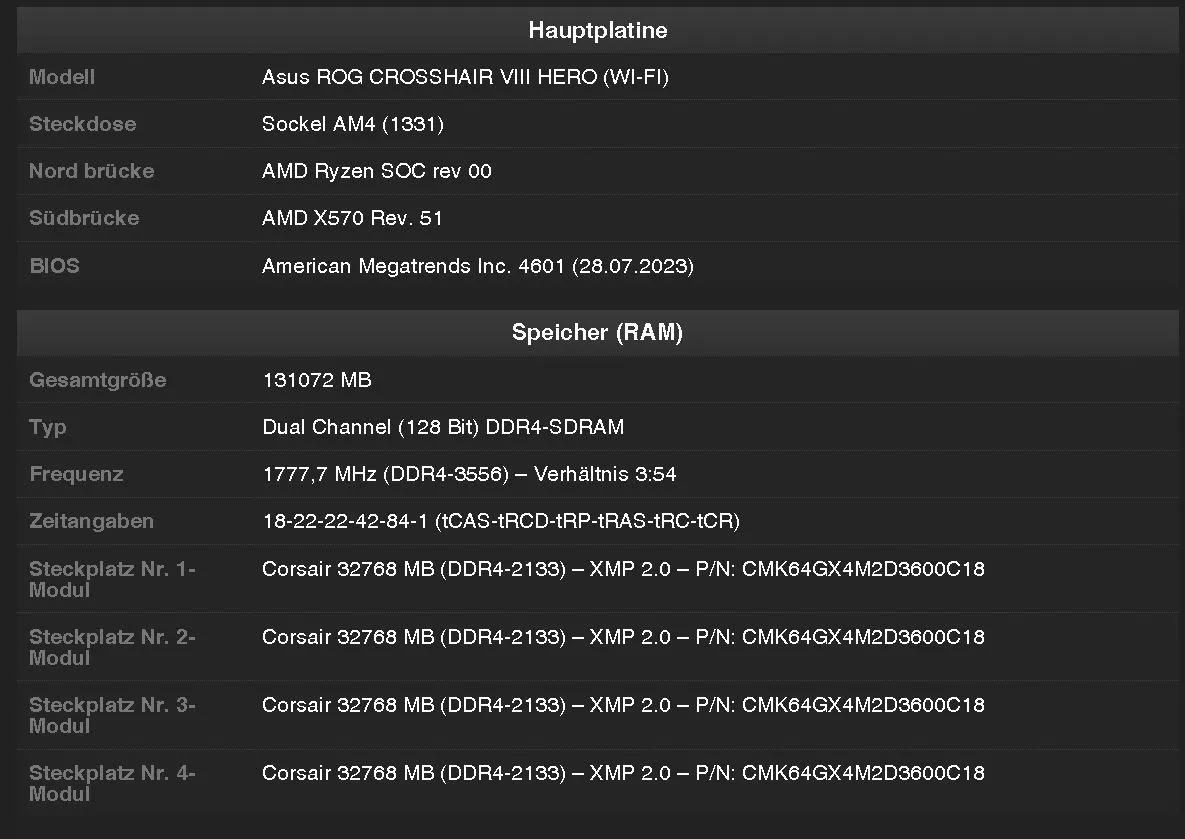Click the Nord brücke label
Screen dimensions: 1185x839
[x=91, y=171]
